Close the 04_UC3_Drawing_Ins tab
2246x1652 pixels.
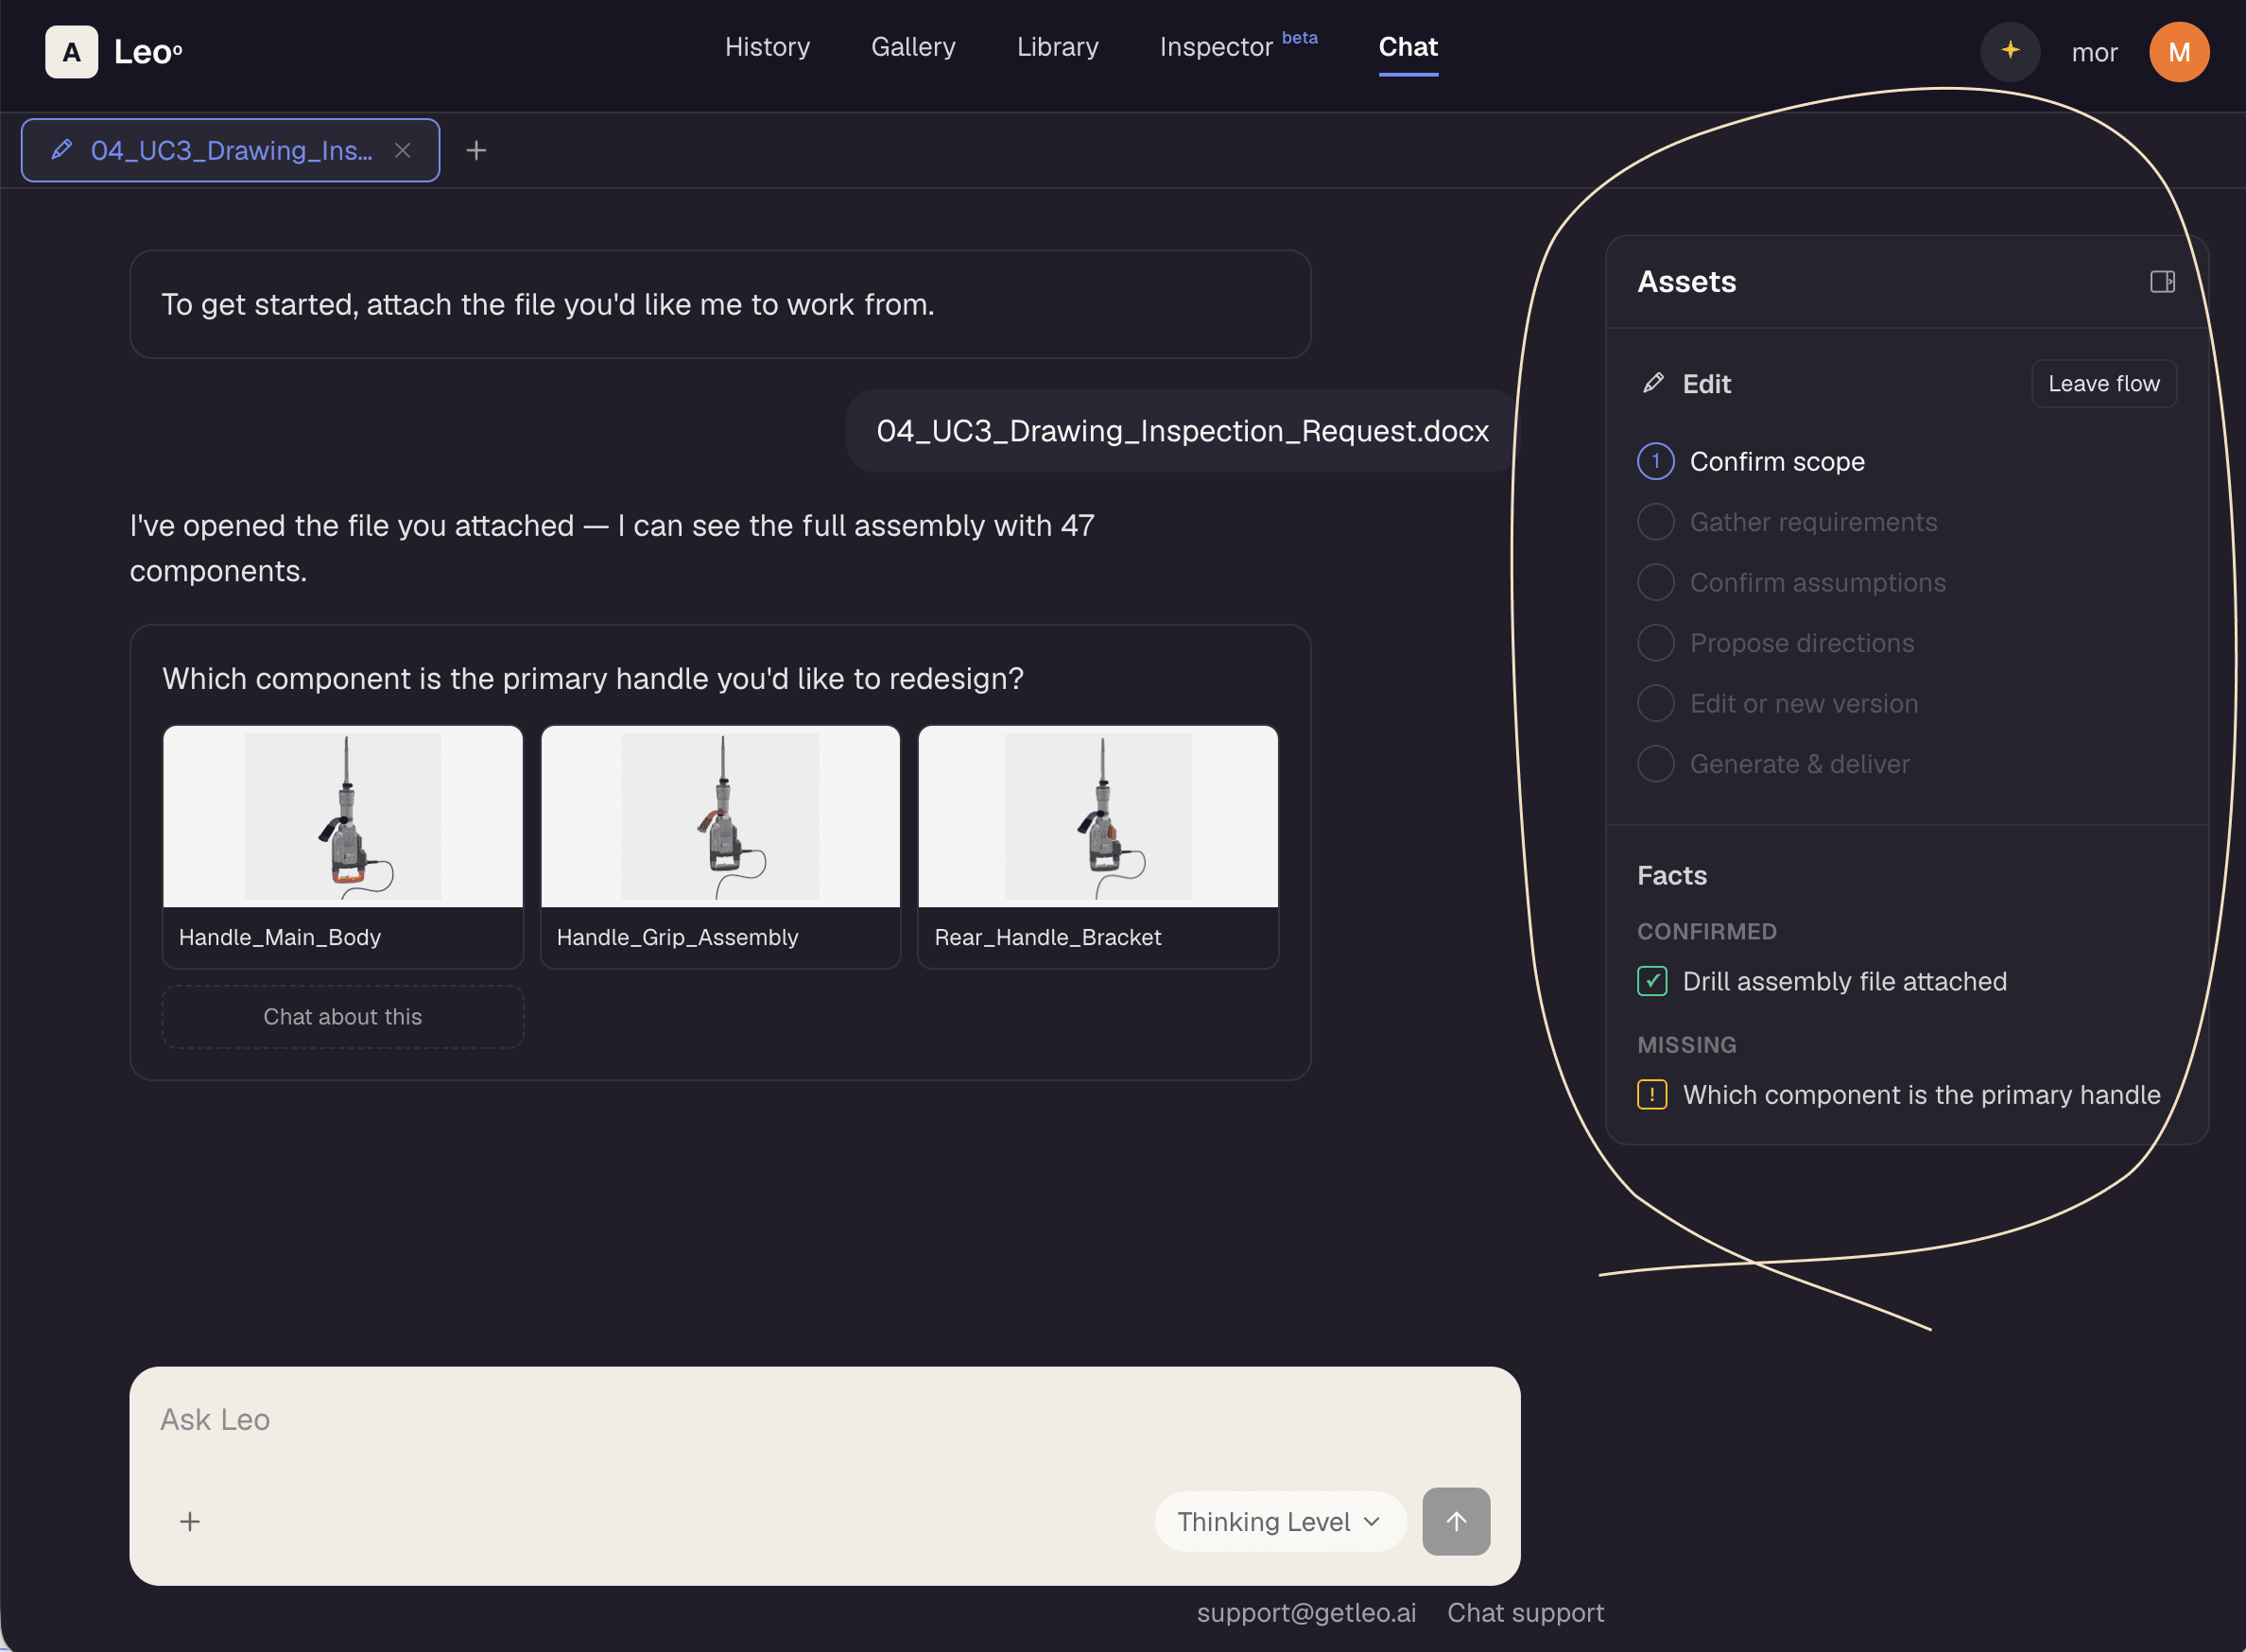(403, 150)
